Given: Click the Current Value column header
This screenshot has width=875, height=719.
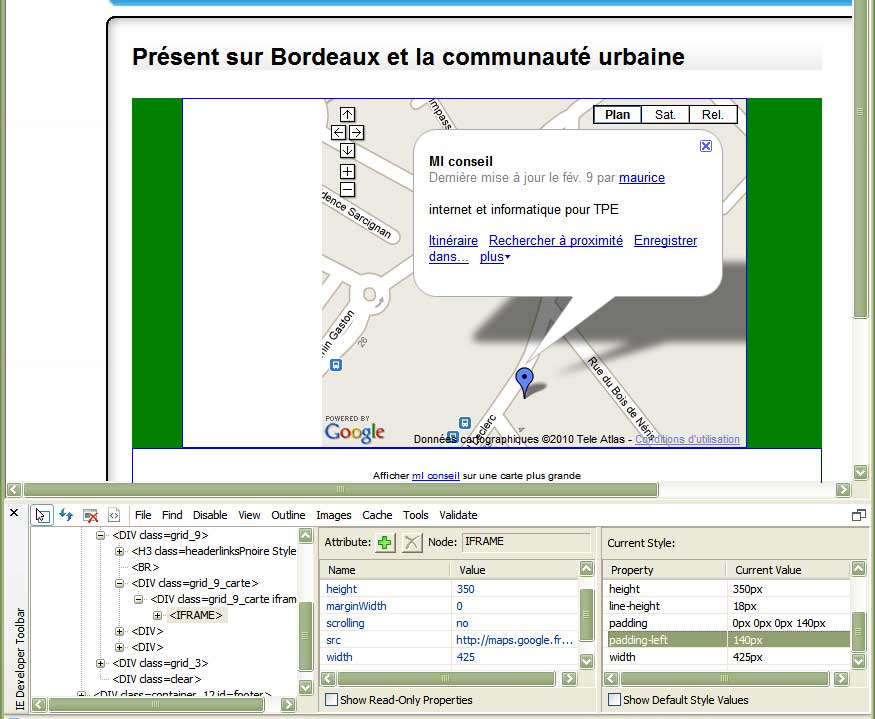Looking at the screenshot, I should pos(788,570).
